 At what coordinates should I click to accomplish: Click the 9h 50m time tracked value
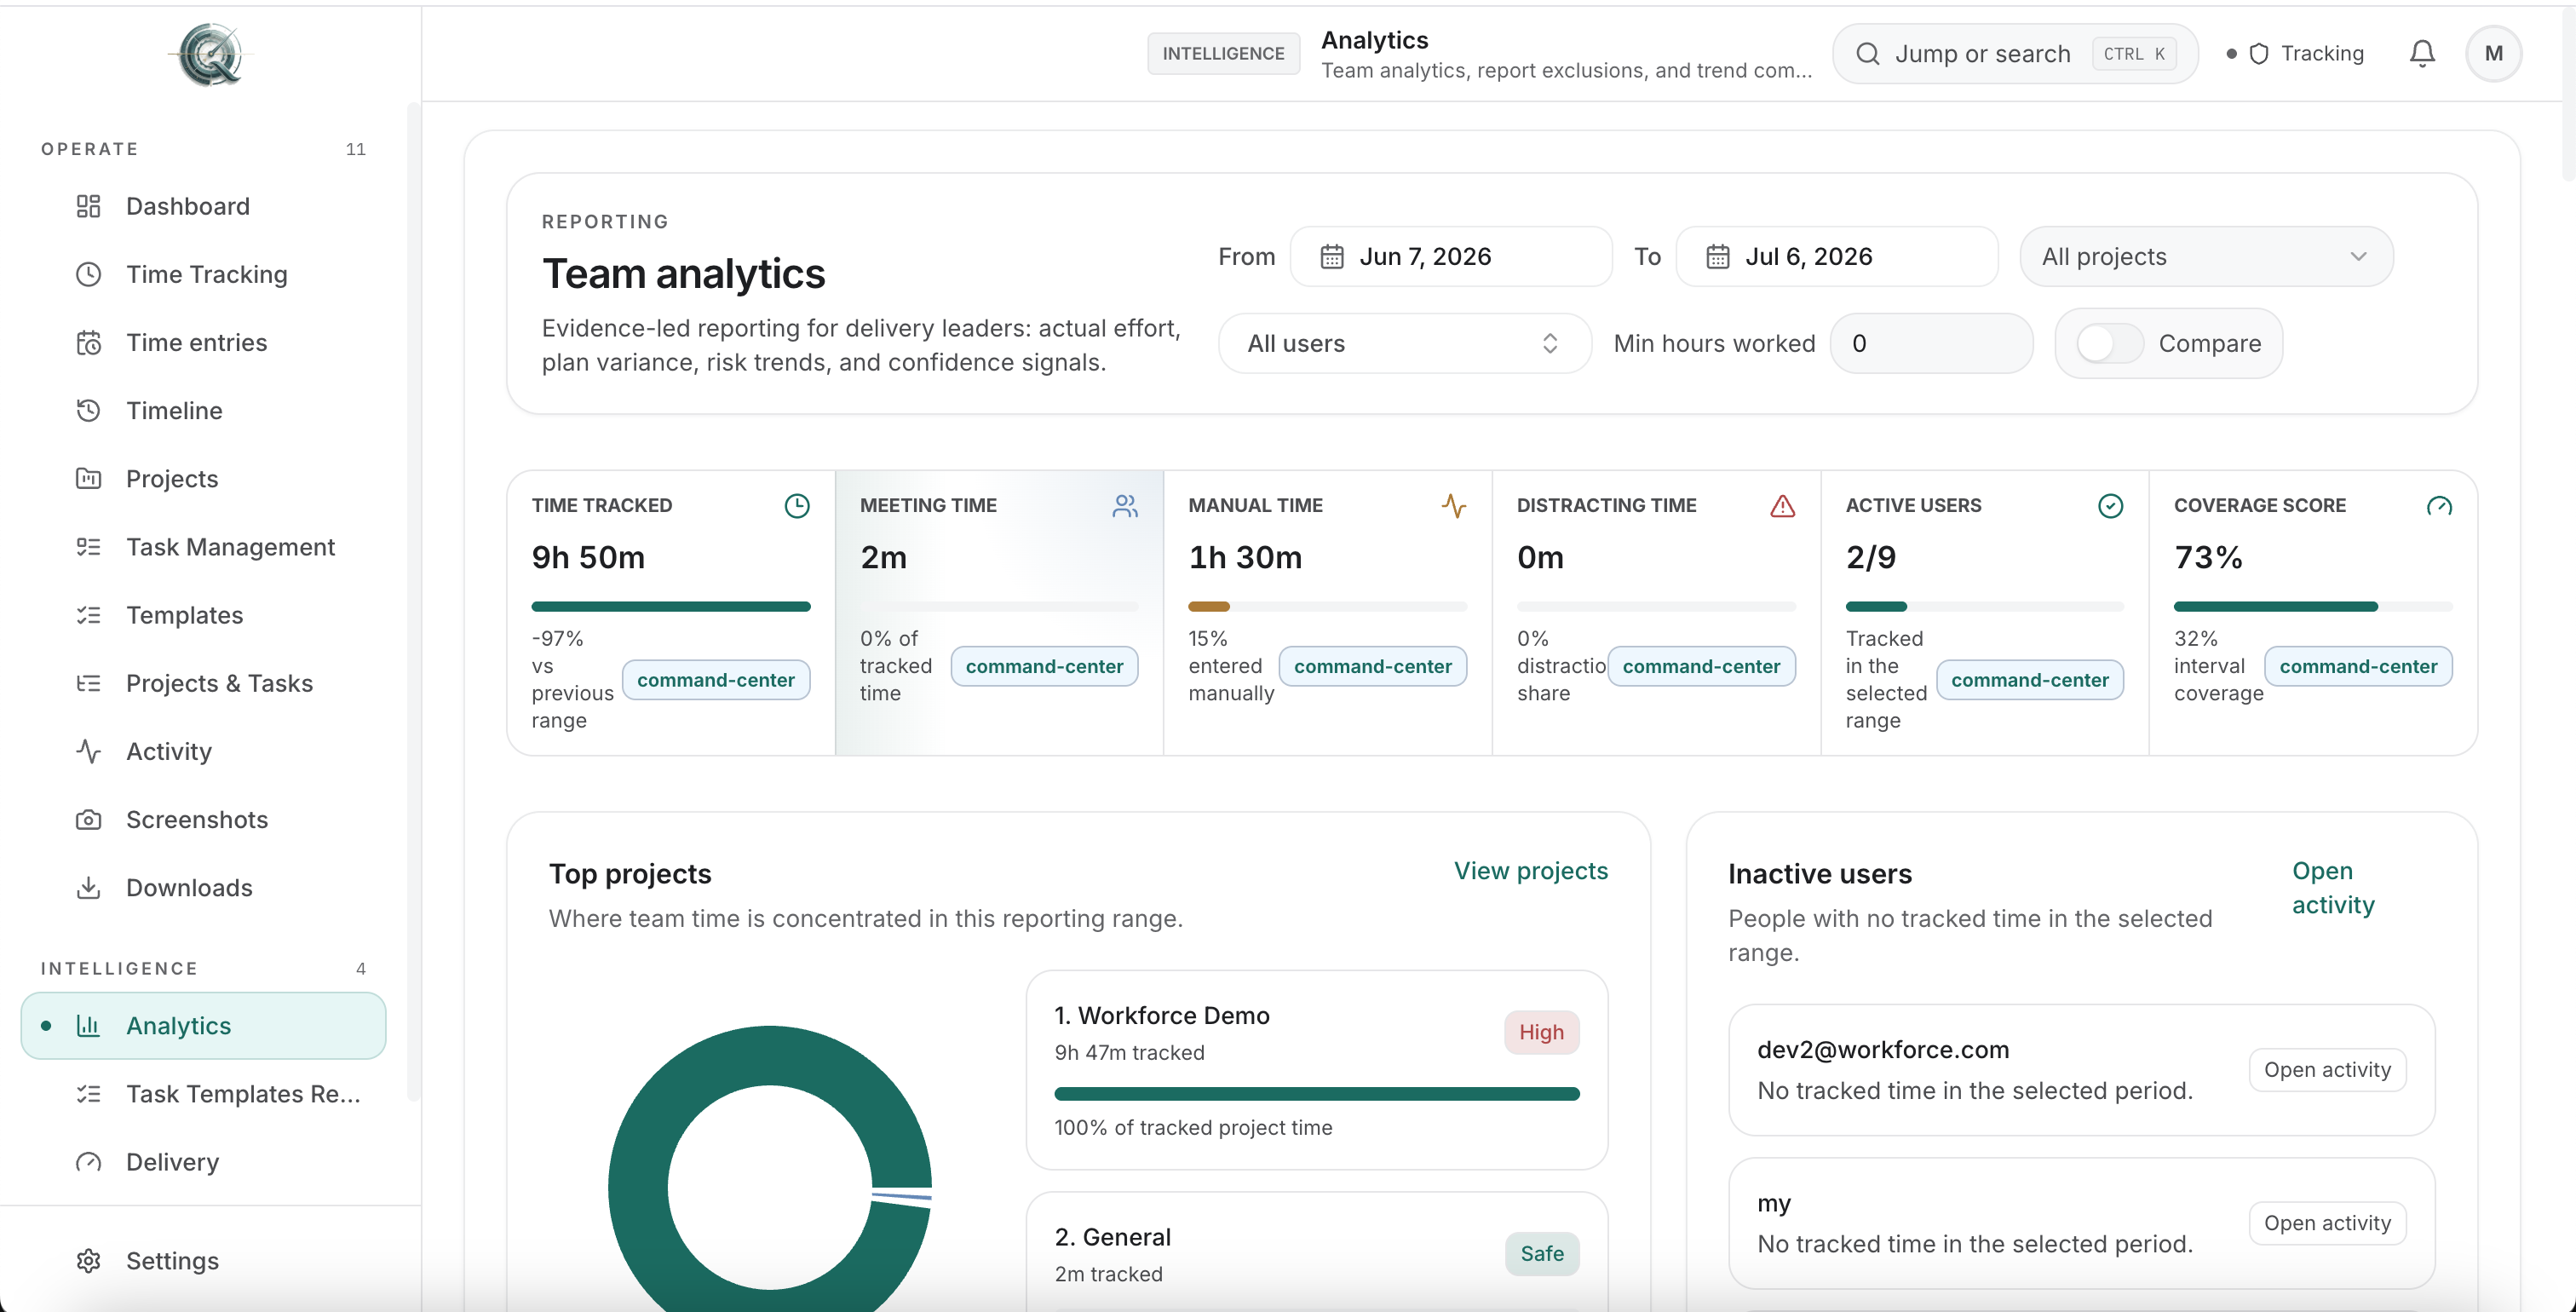[x=588, y=557]
